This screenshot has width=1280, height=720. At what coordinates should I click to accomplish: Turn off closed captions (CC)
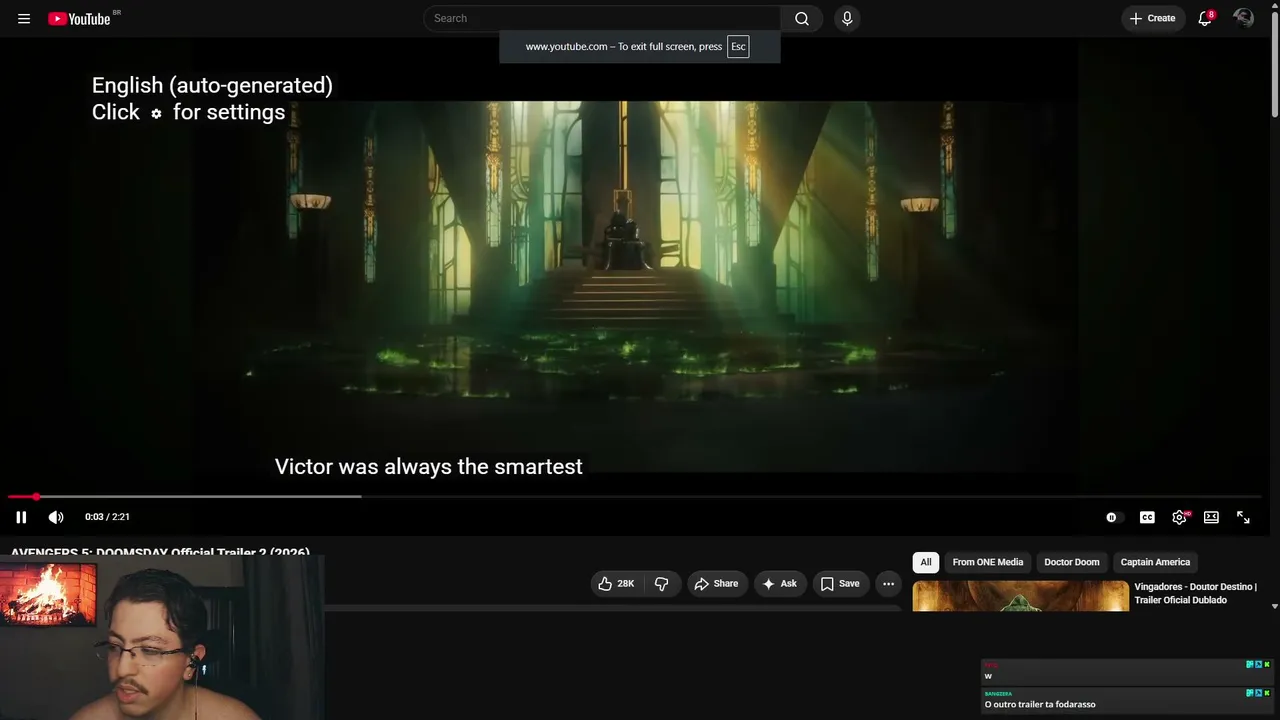coord(1147,517)
